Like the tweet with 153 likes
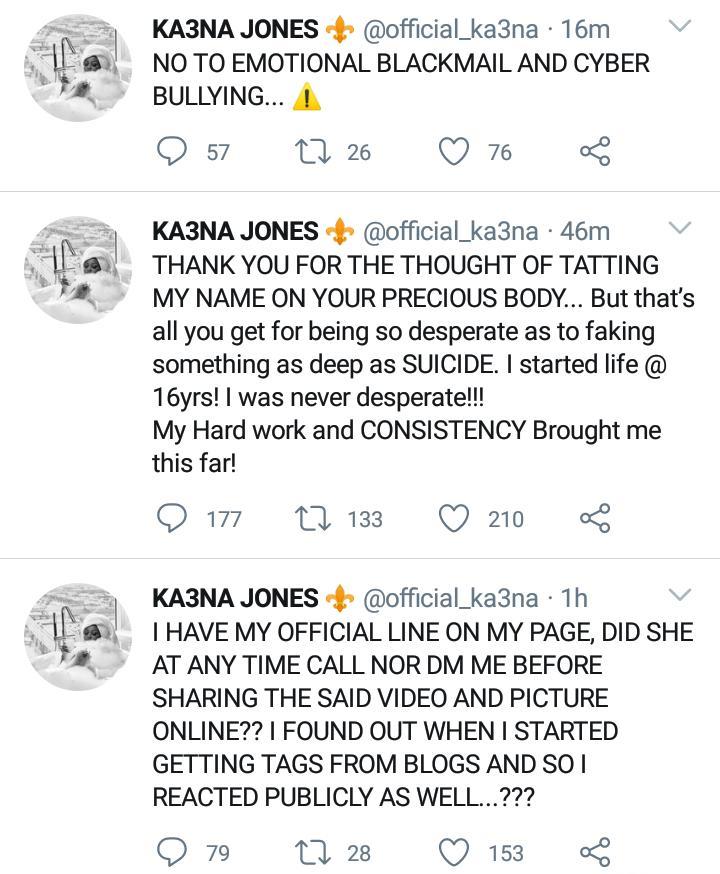Image resolution: width=720 pixels, height=874 pixels. click(x=456, y=852)
